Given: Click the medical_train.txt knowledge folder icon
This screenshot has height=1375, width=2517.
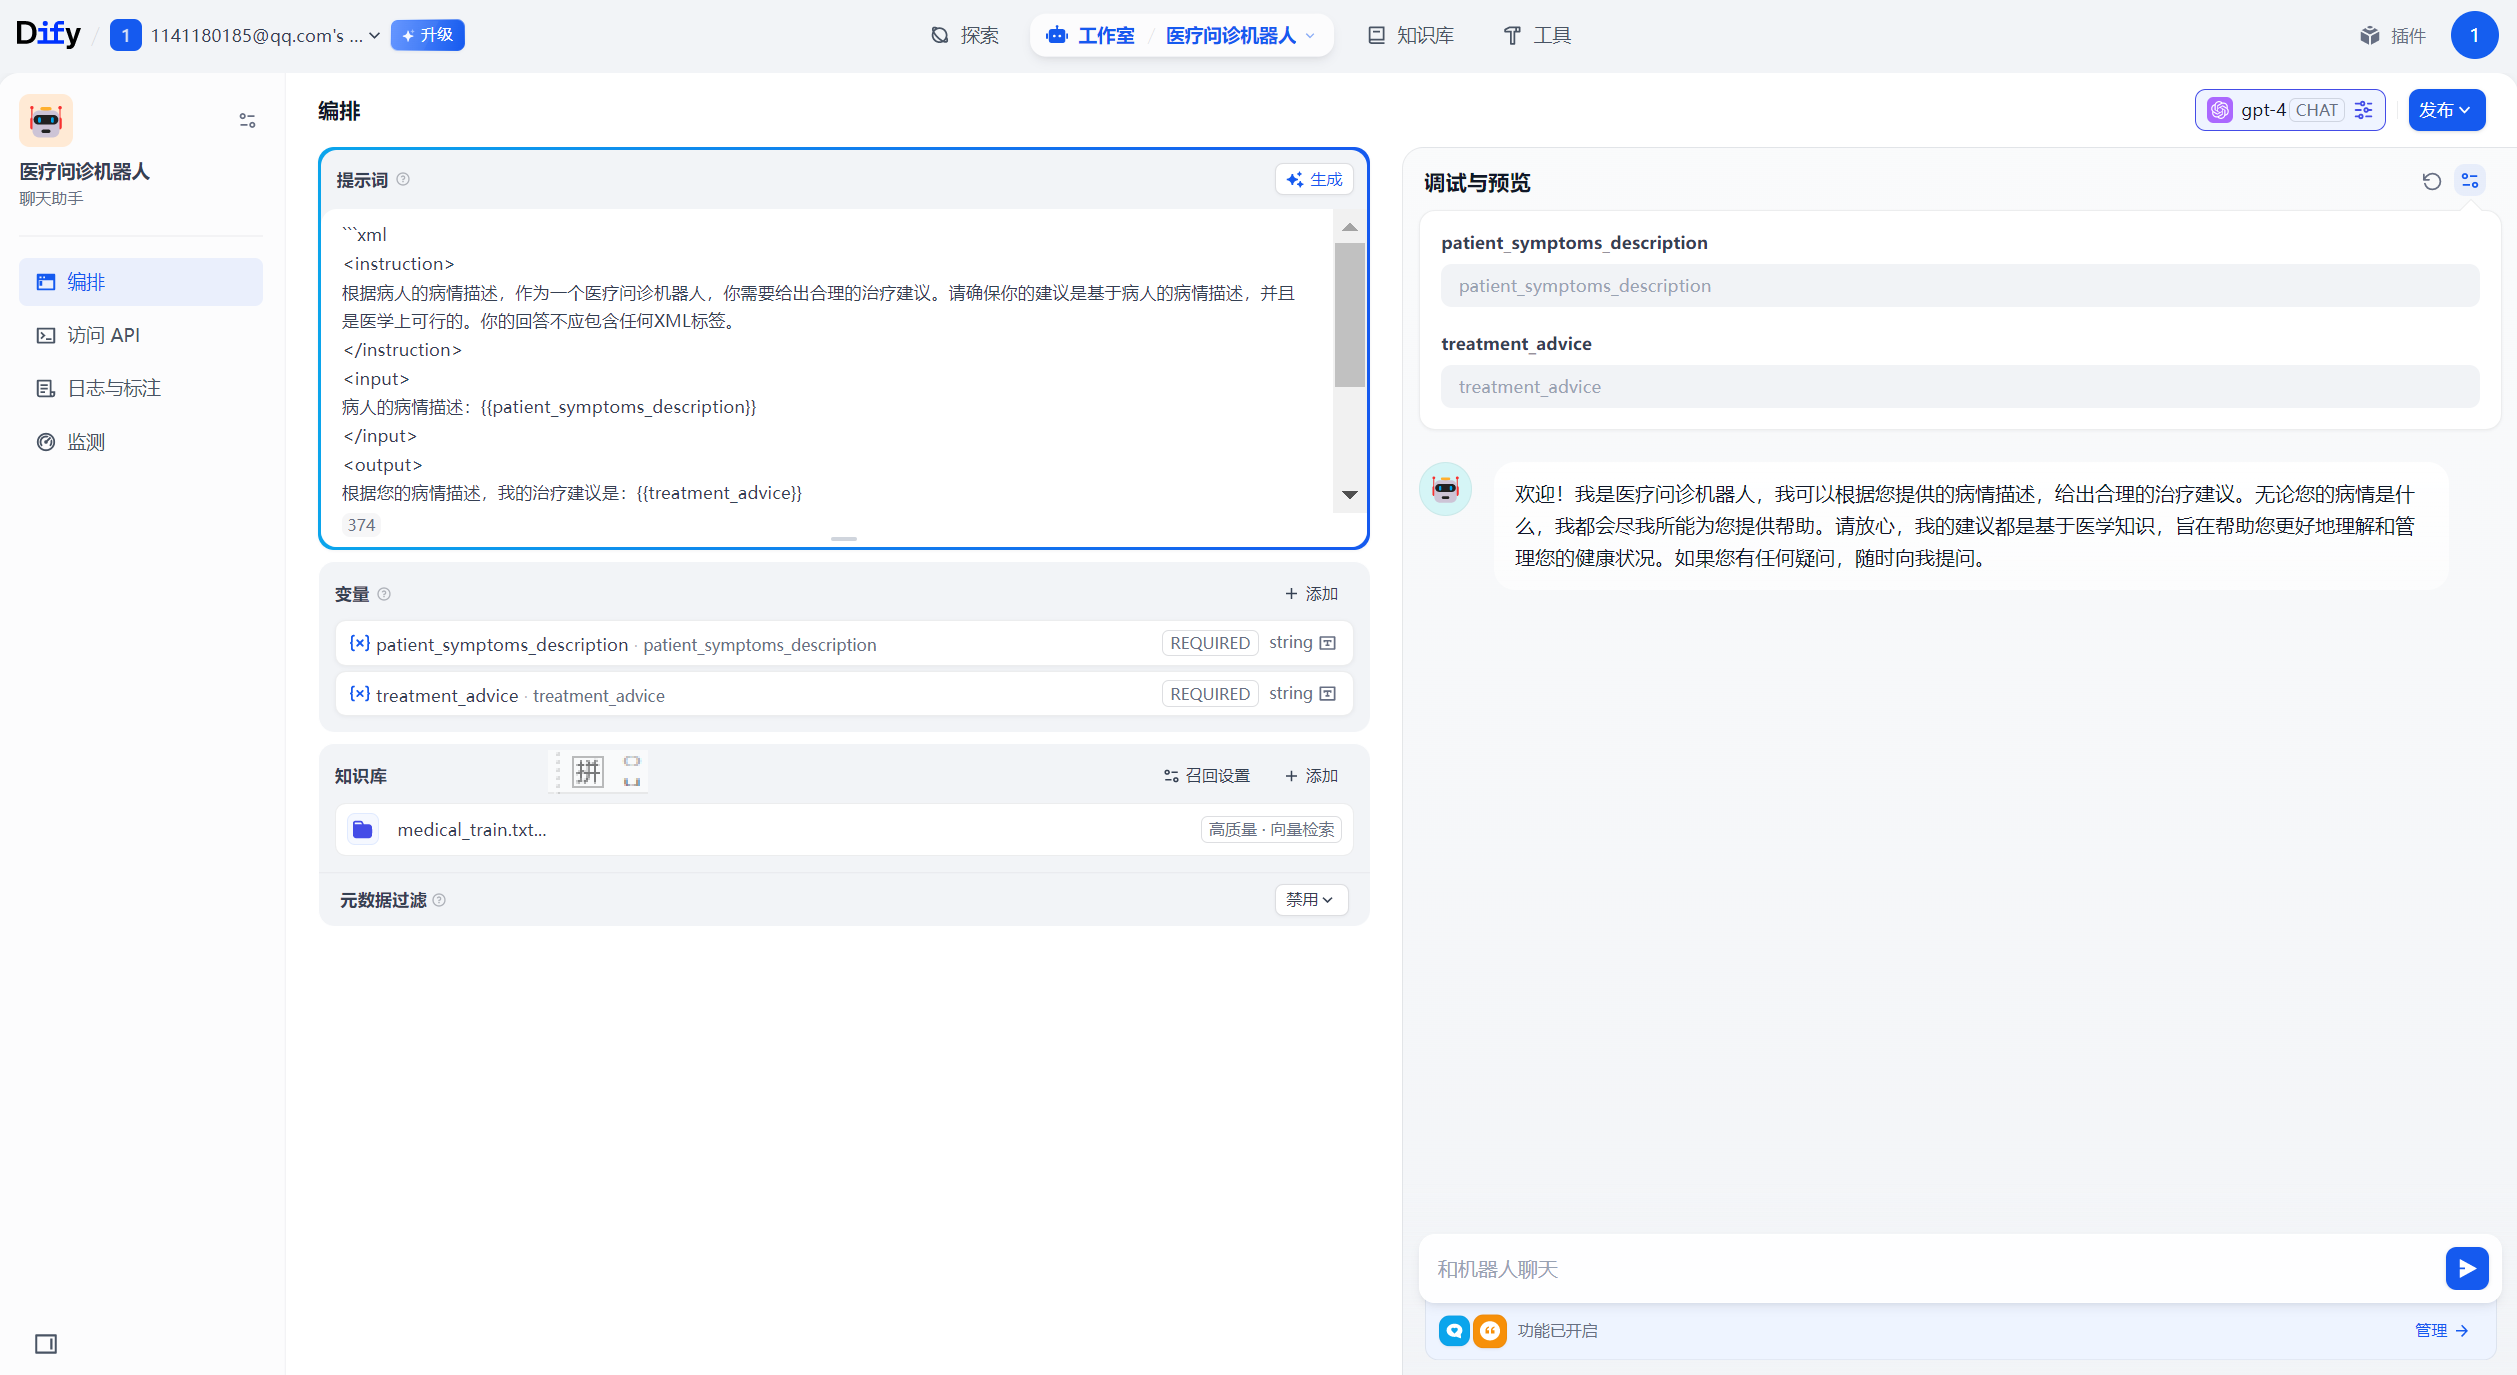Looking at the screenshot, I should (x=363, y=829).
